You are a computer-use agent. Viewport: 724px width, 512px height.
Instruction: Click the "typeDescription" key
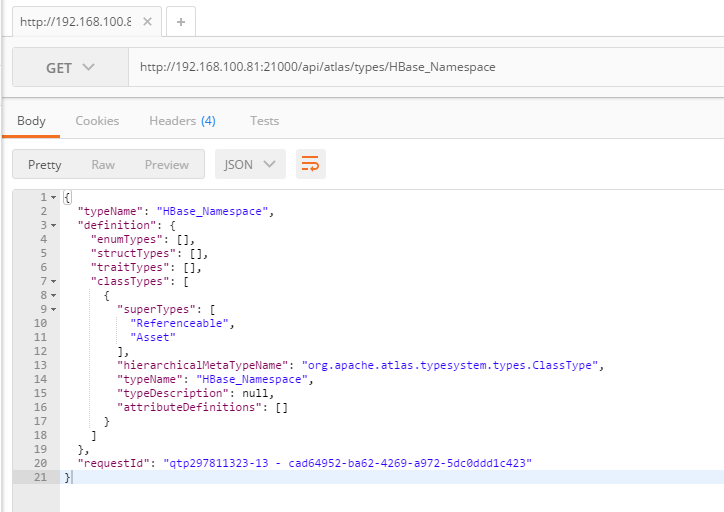tap(173, 393)
